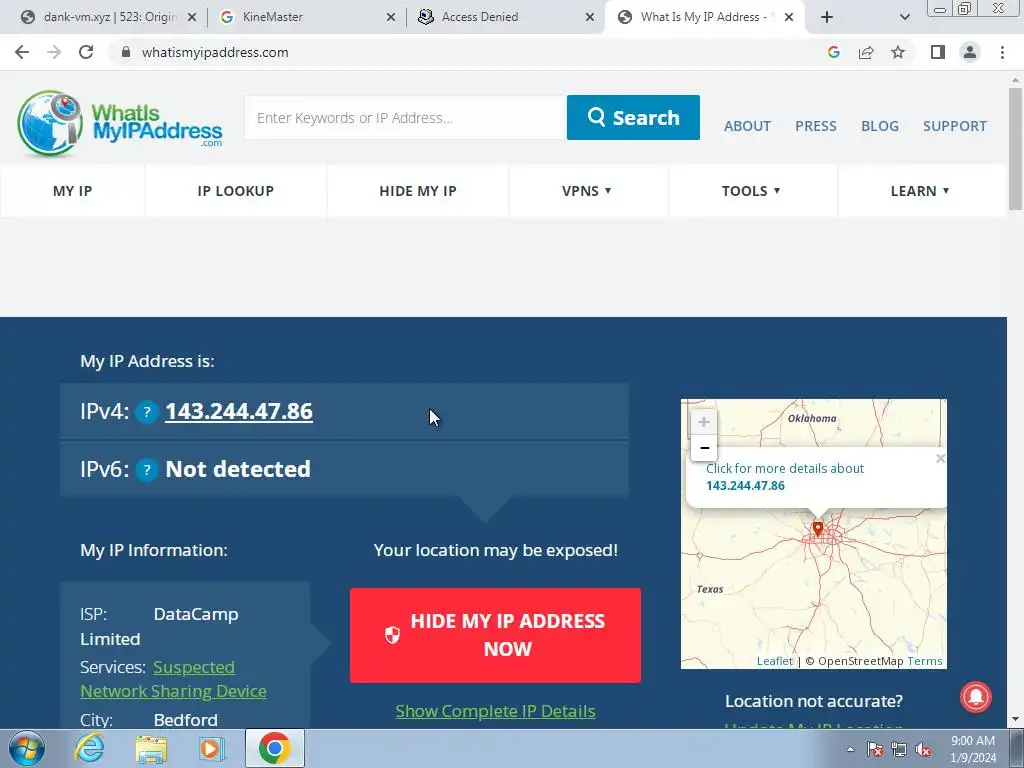Open Windows Explorer folder in taskbar
The image size is (1024, 768).
pyautogui.click(x=152, y=748)
